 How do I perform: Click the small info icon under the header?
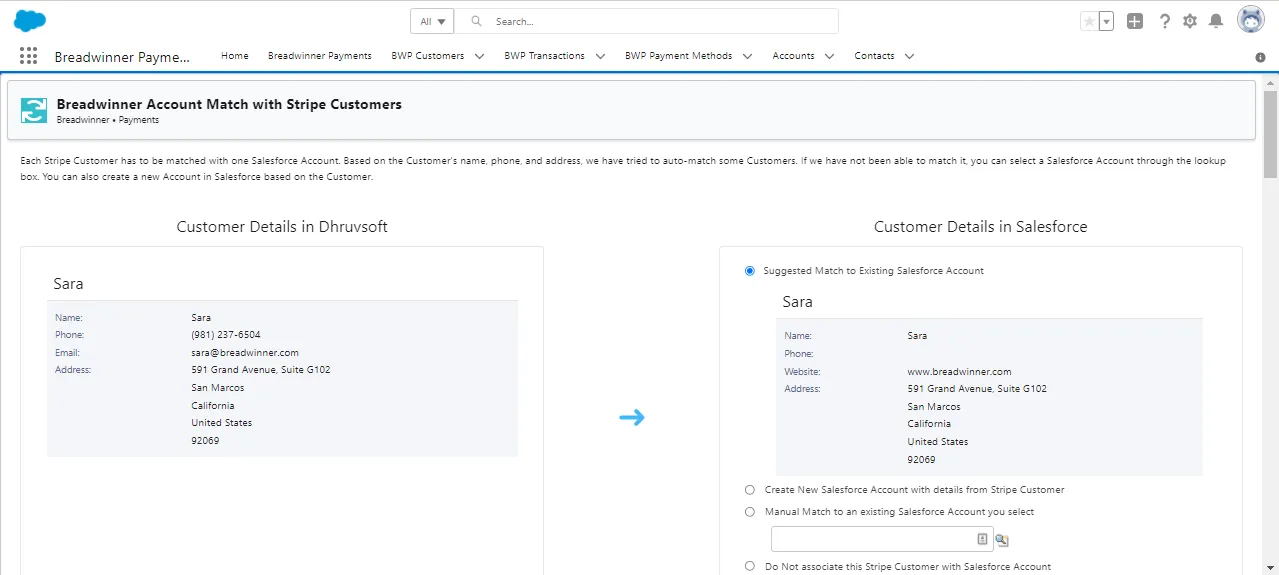coord(1260,57)
